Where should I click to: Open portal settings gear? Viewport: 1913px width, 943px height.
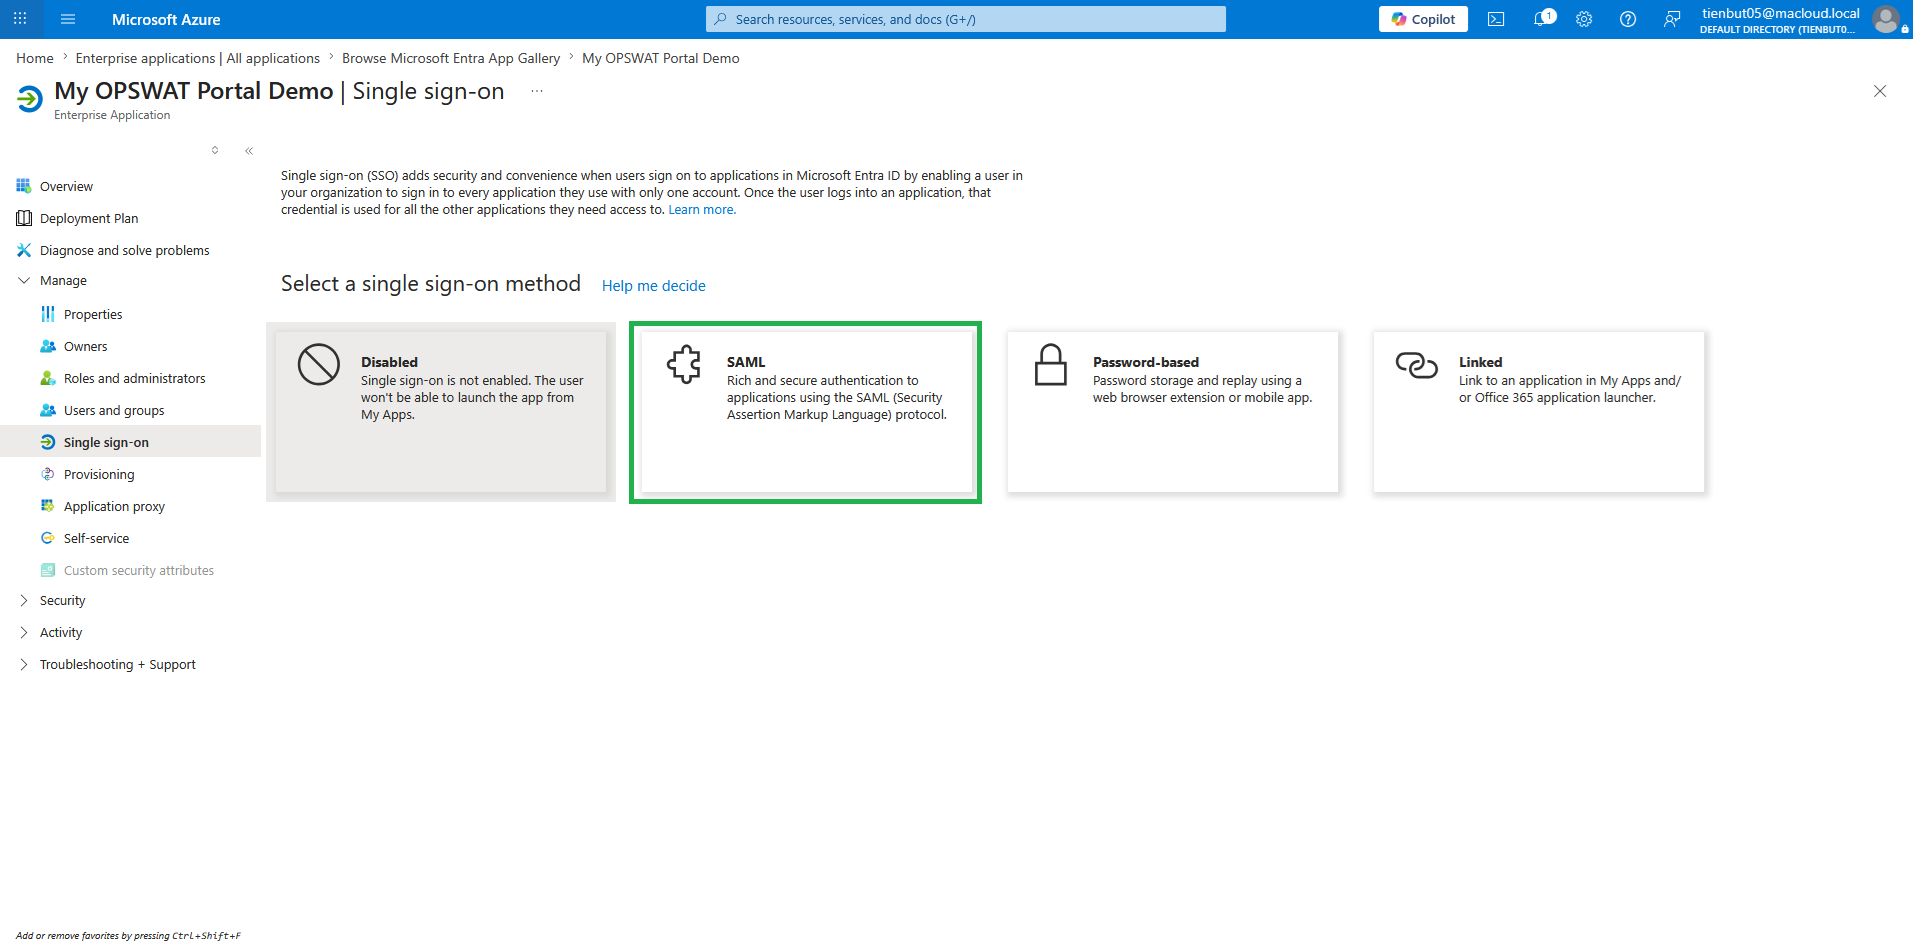coord(1584,19)
